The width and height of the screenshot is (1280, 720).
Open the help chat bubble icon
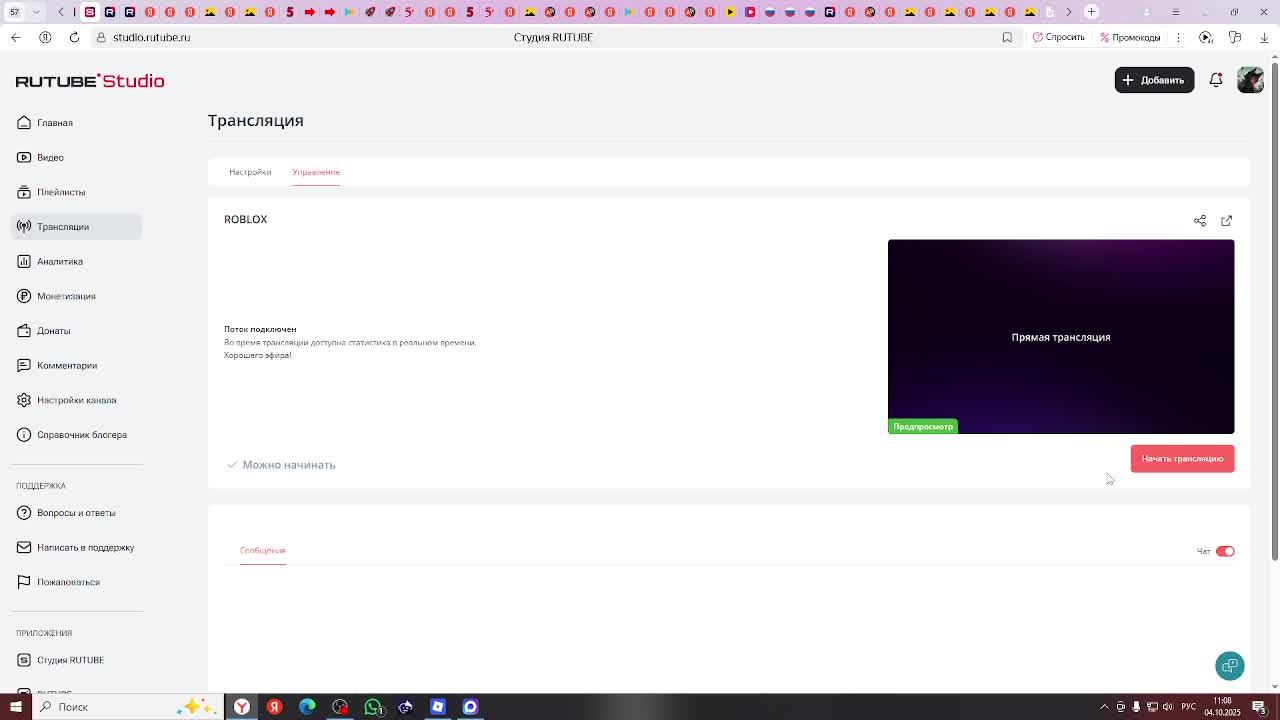pos(1230,666)
